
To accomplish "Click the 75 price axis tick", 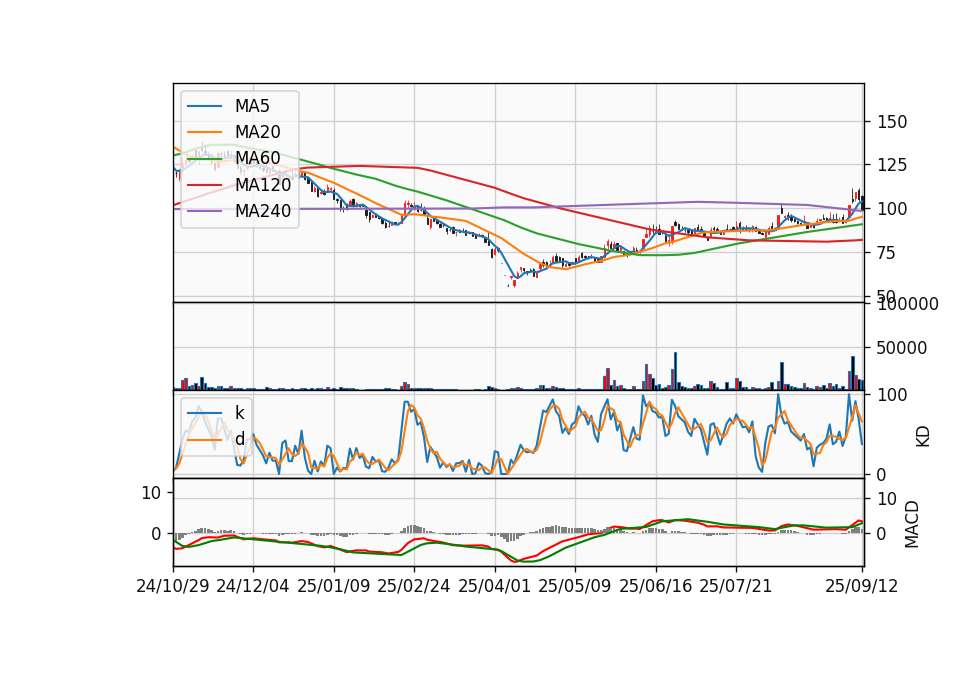I will click(887, 252).
